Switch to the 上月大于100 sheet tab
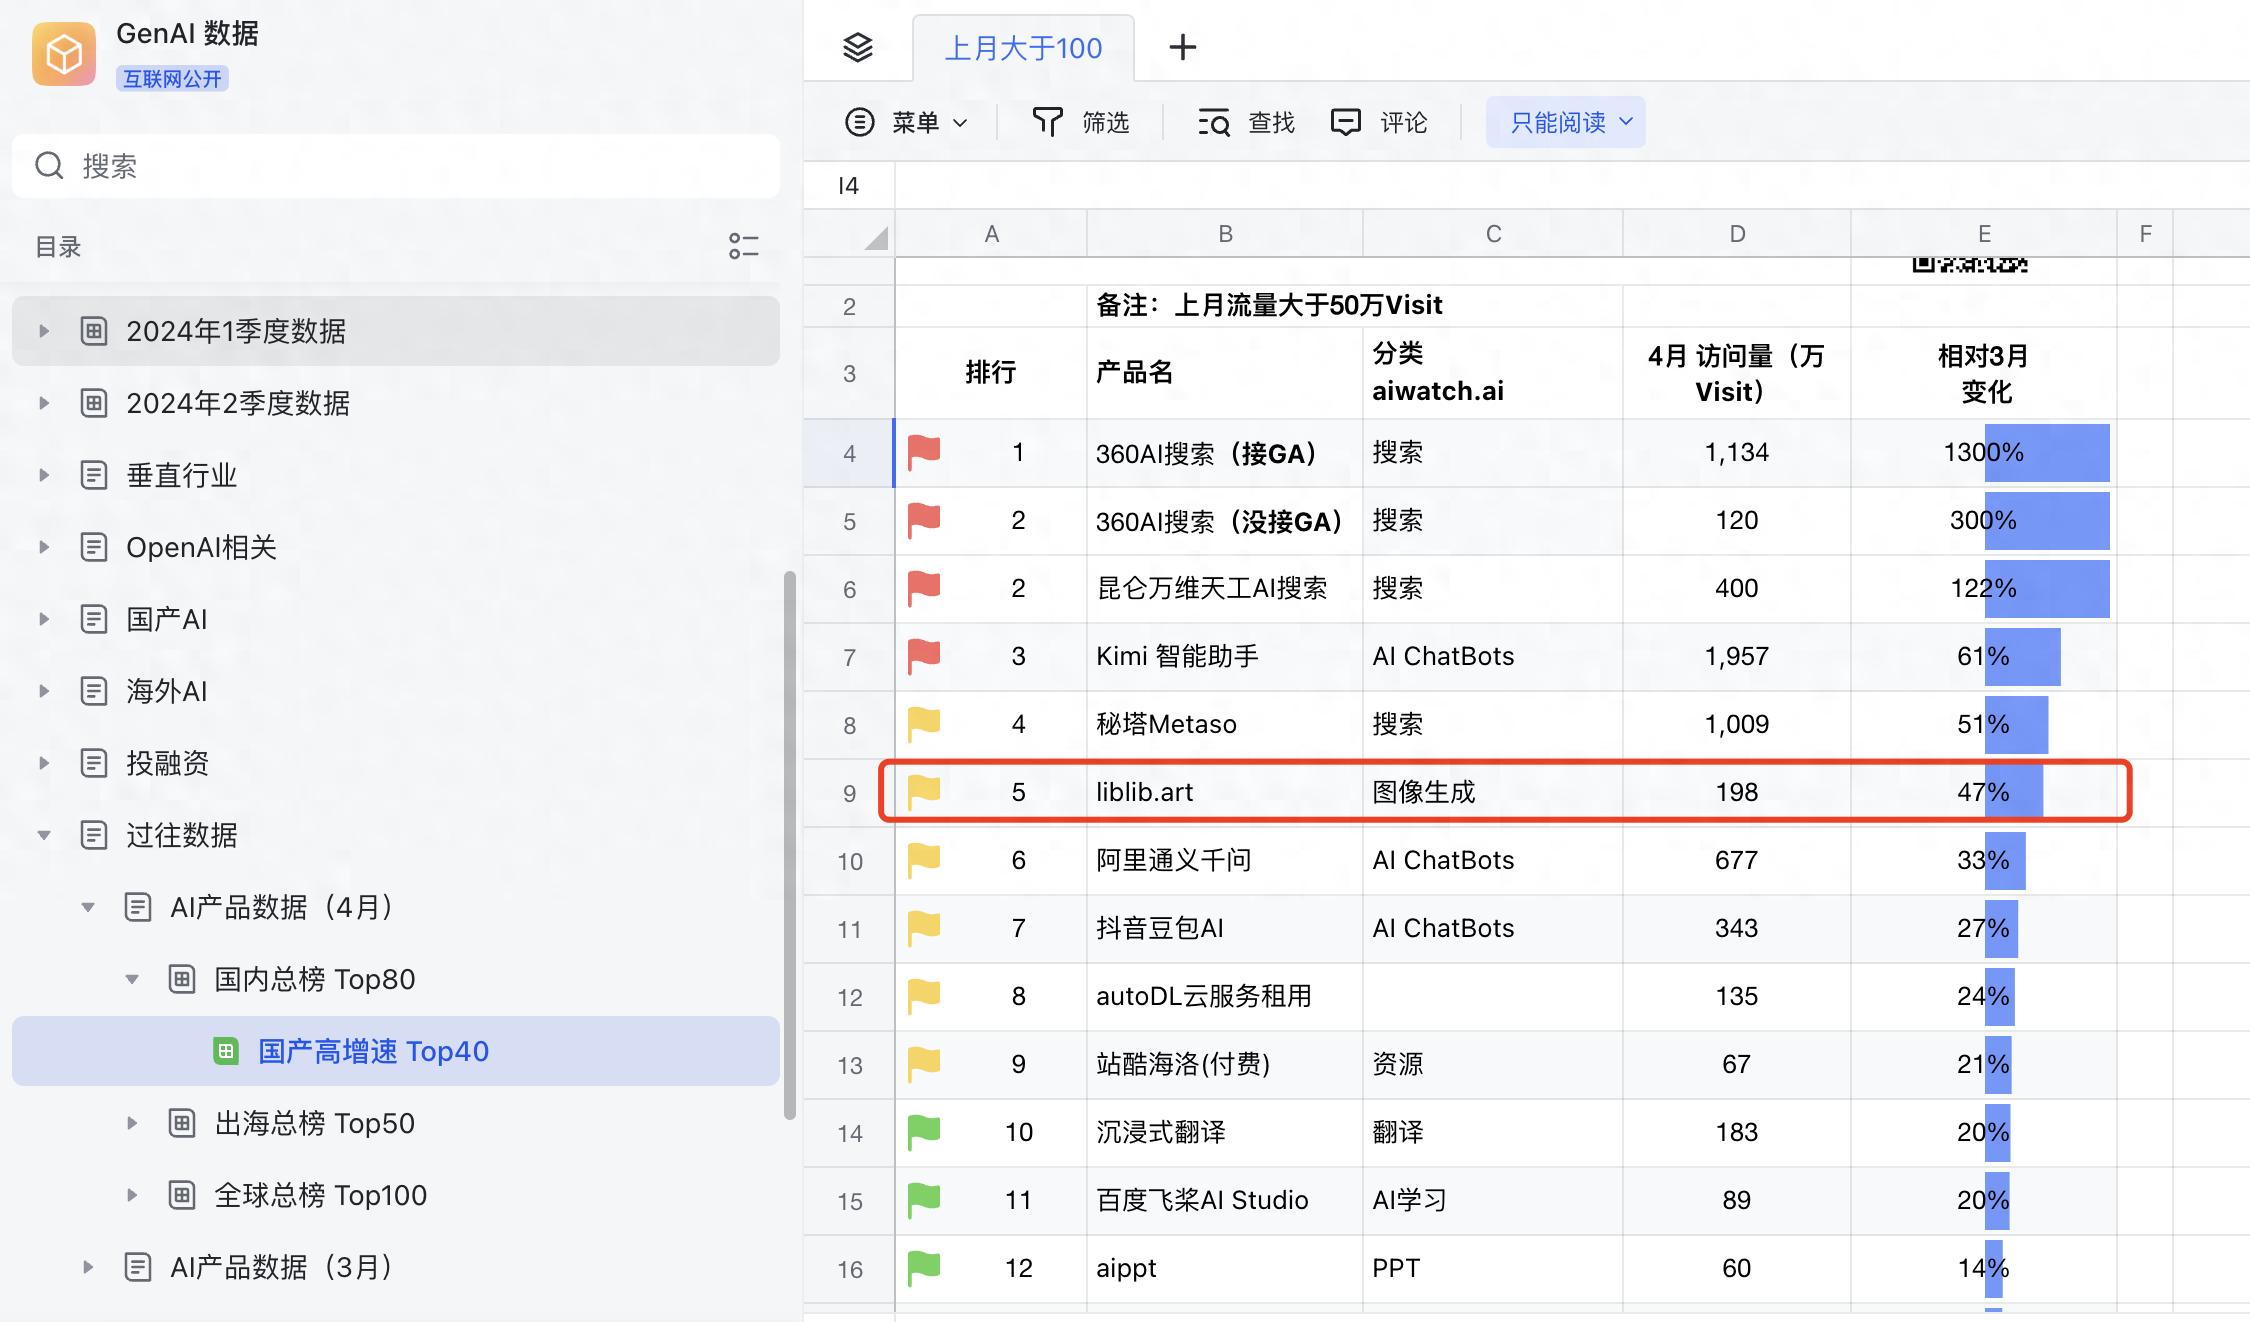2250x1322 pixels. [x=1023, y=48]
